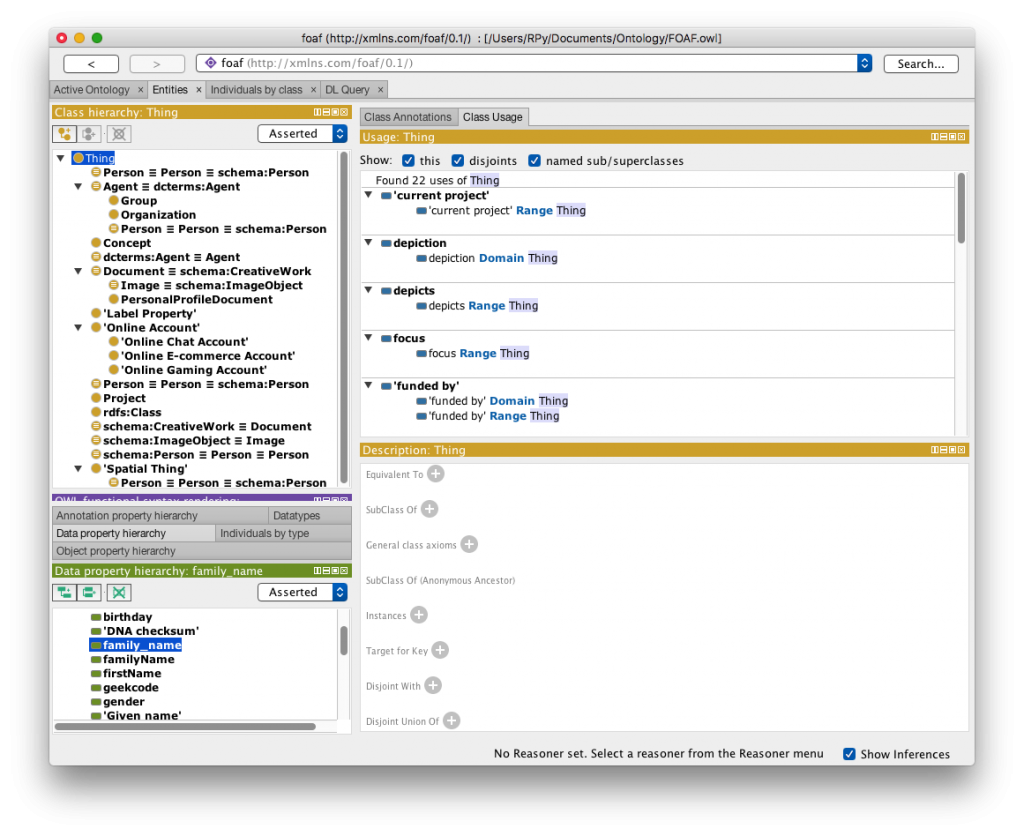Add a General class axiom
Screen dimensions: 1024x836
click(x=469, y=544)
